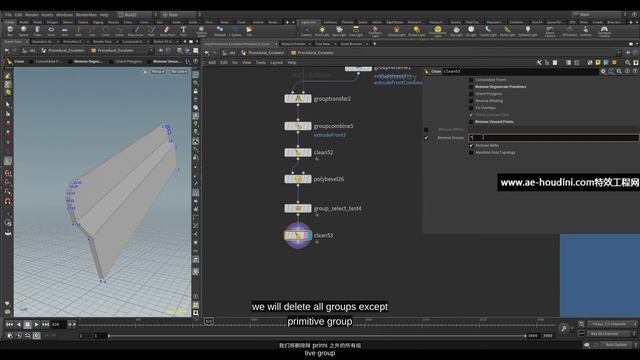Select the Gamepad Camera shelf tool
This screenshot has height=360, width=640.
click(x=604, y=31)
